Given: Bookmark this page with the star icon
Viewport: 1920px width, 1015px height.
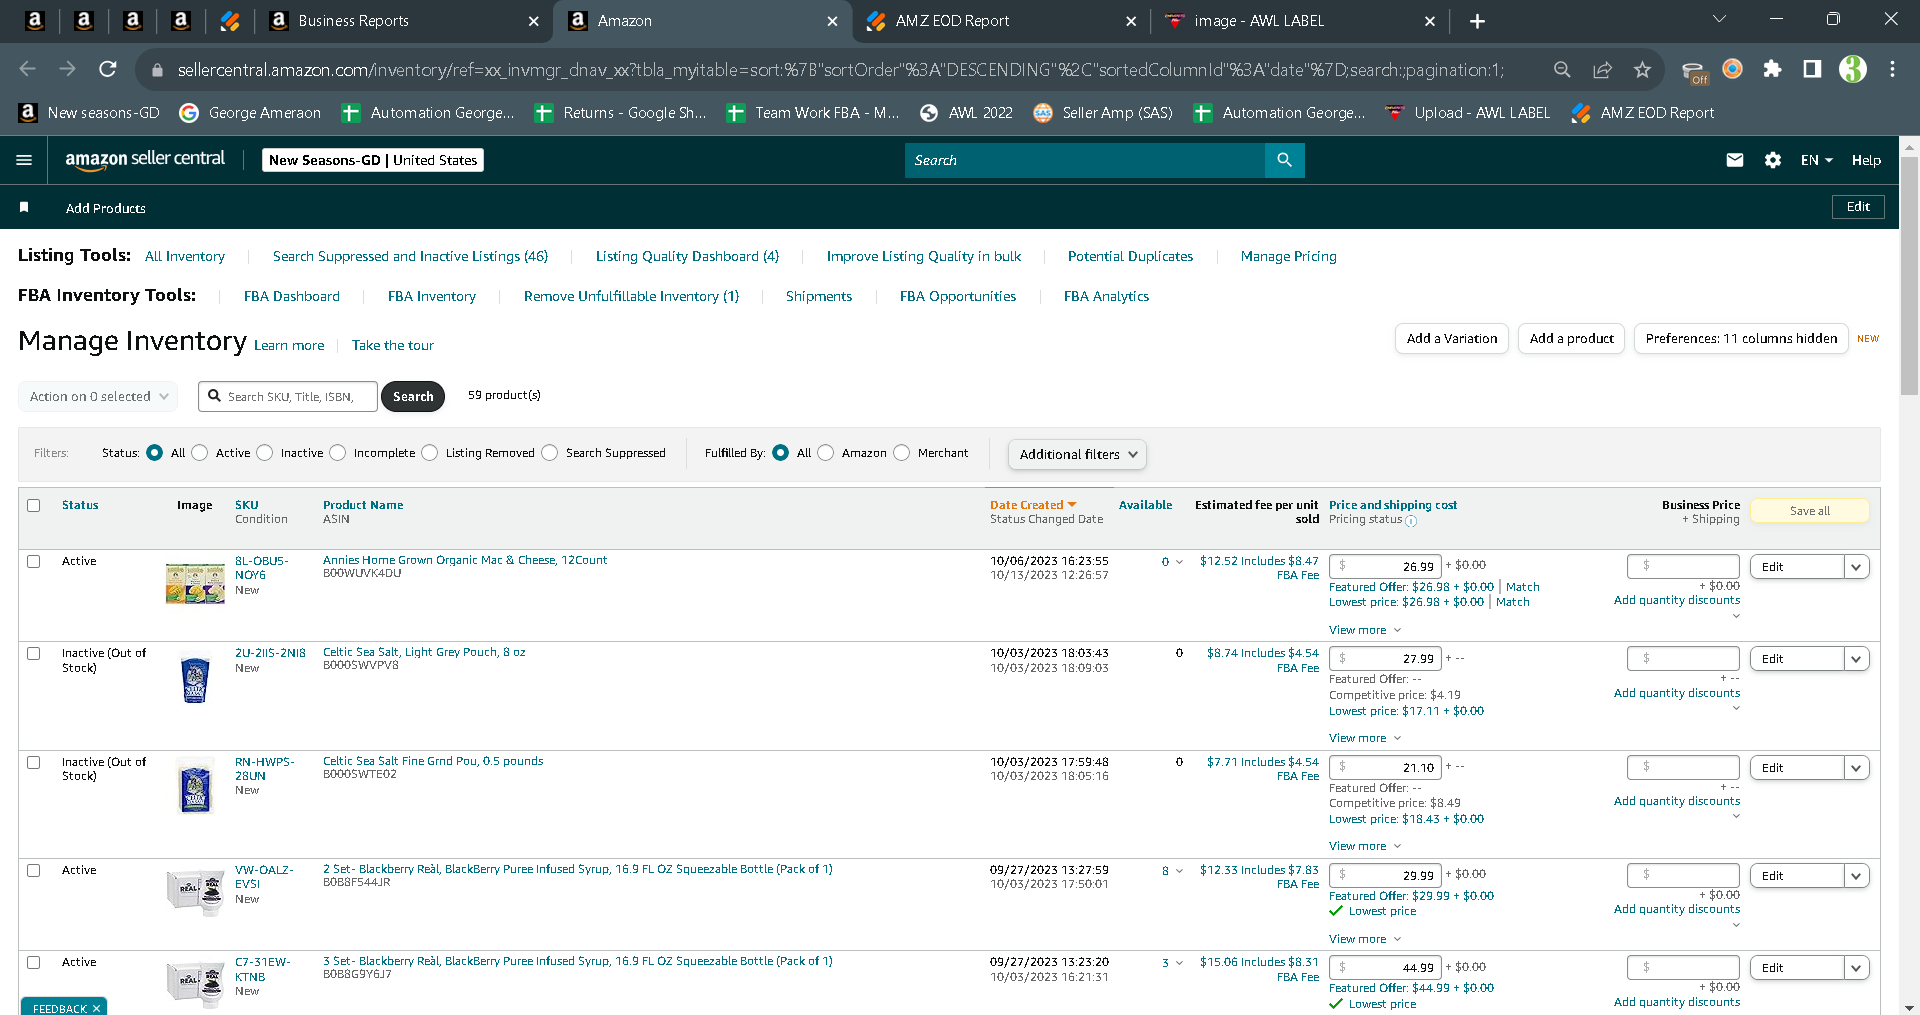Looking at the screenshot, I should tap(1642, 69).
